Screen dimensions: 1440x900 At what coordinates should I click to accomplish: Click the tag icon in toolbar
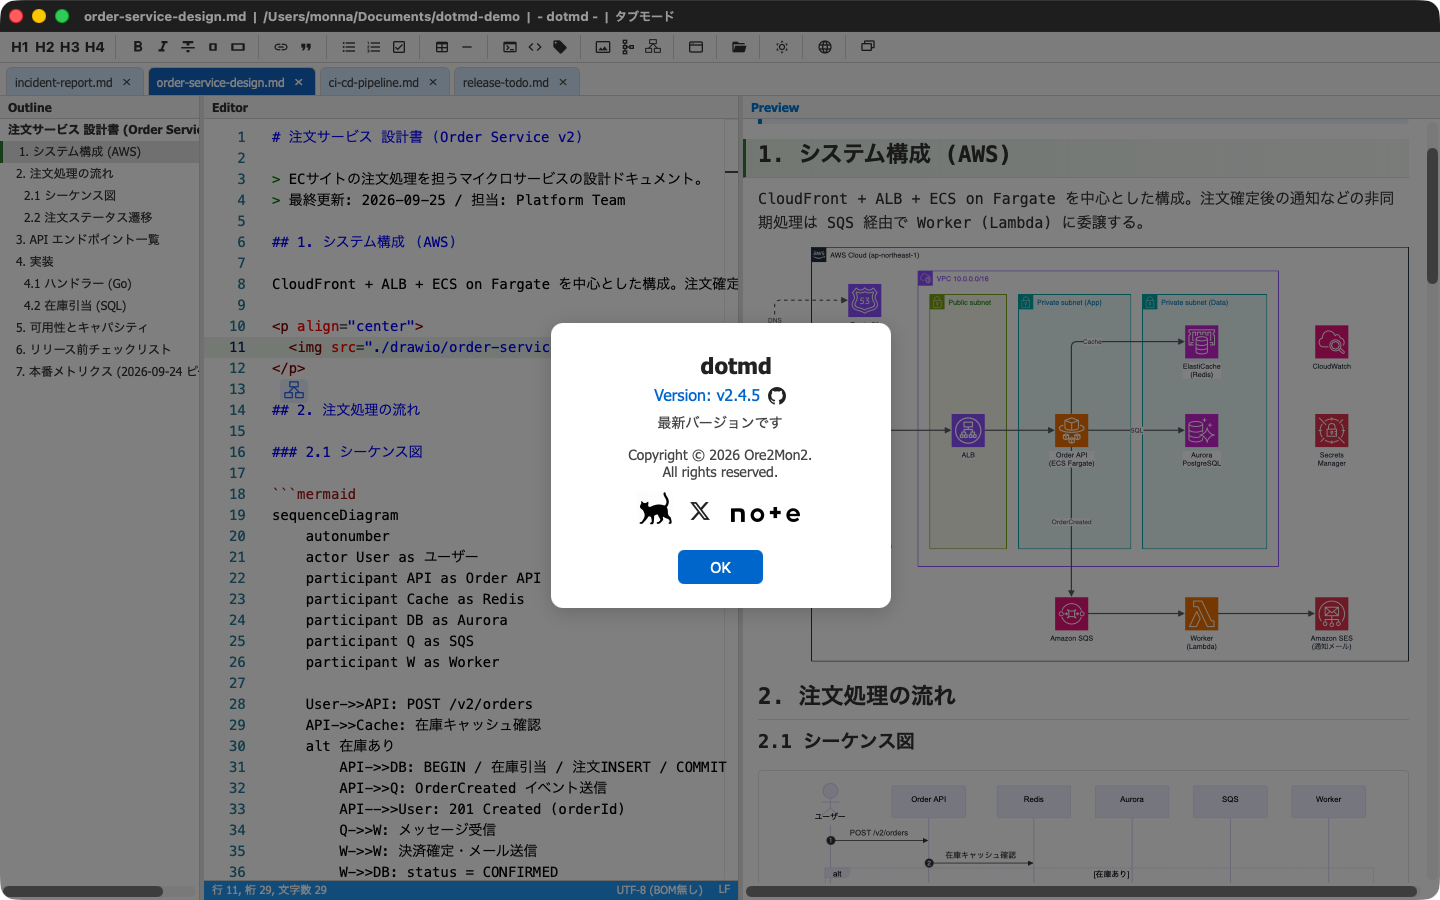pos(560,47)
